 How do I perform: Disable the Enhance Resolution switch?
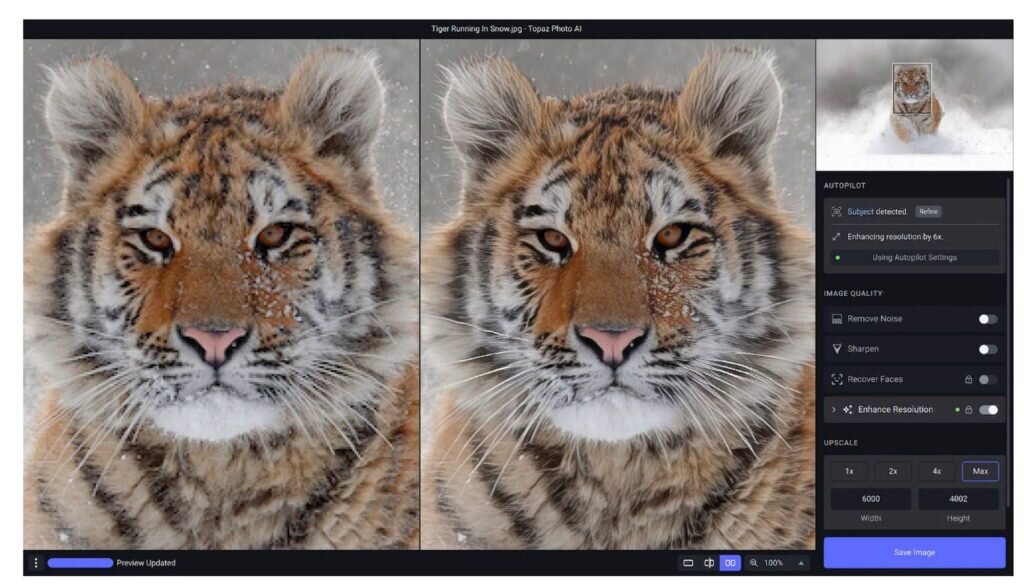pyautogui.click(x=988, y=410)
